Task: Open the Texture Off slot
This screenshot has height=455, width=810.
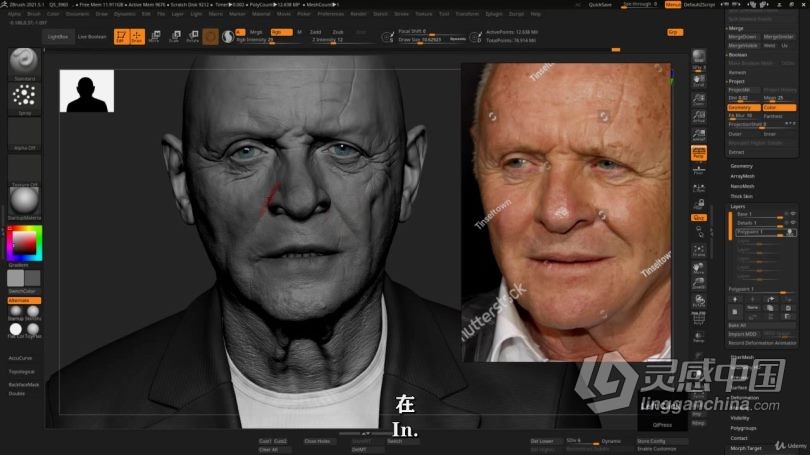Action: (x=24, y=168)
